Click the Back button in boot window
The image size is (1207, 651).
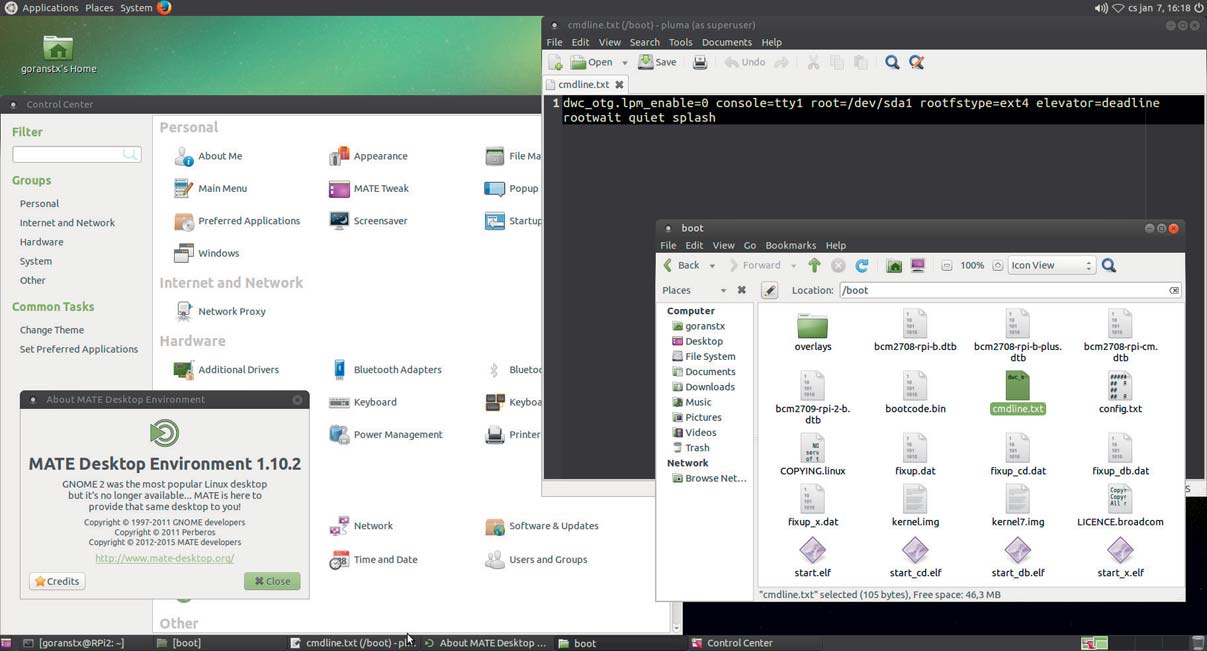(x=681, y=265)
